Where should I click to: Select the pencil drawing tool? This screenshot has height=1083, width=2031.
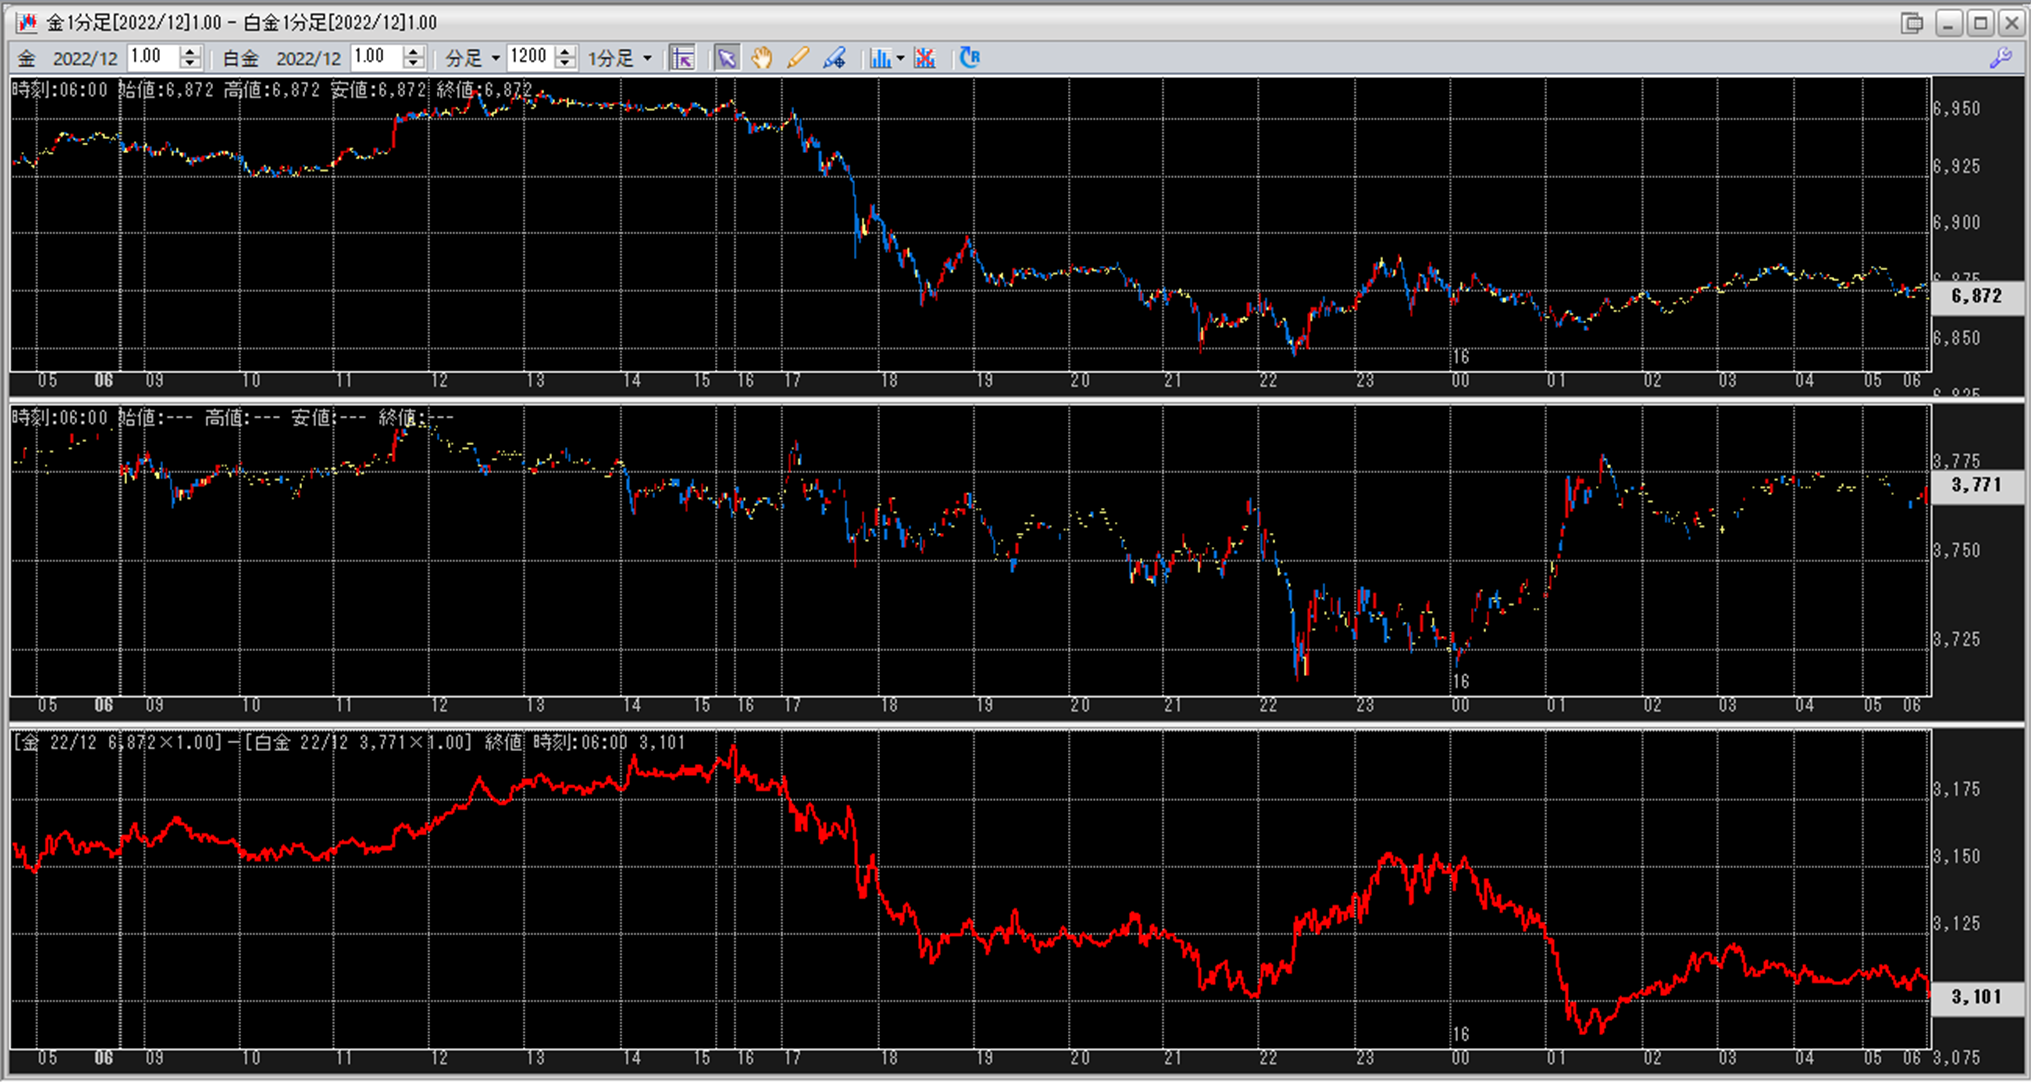click(x=797, y=58)
